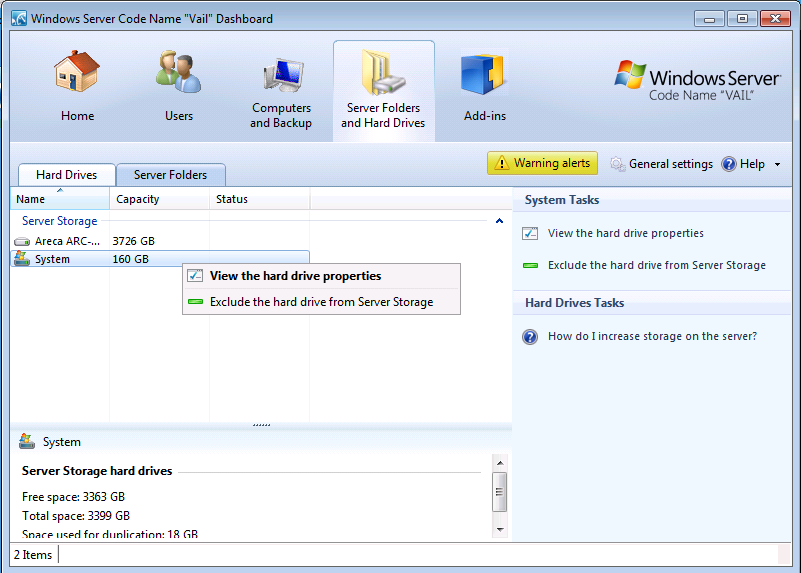801x573 pixels.
Task: Click context menu properties checkmark icon
Action: point(195,276)
